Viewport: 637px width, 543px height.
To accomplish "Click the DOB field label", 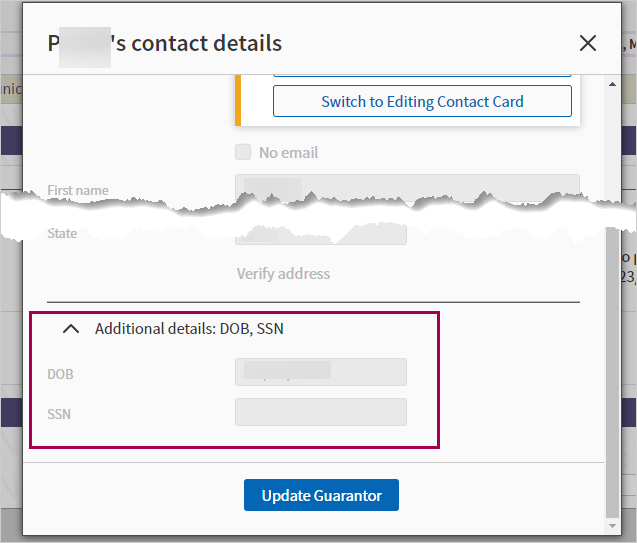I will click(60, 374).
